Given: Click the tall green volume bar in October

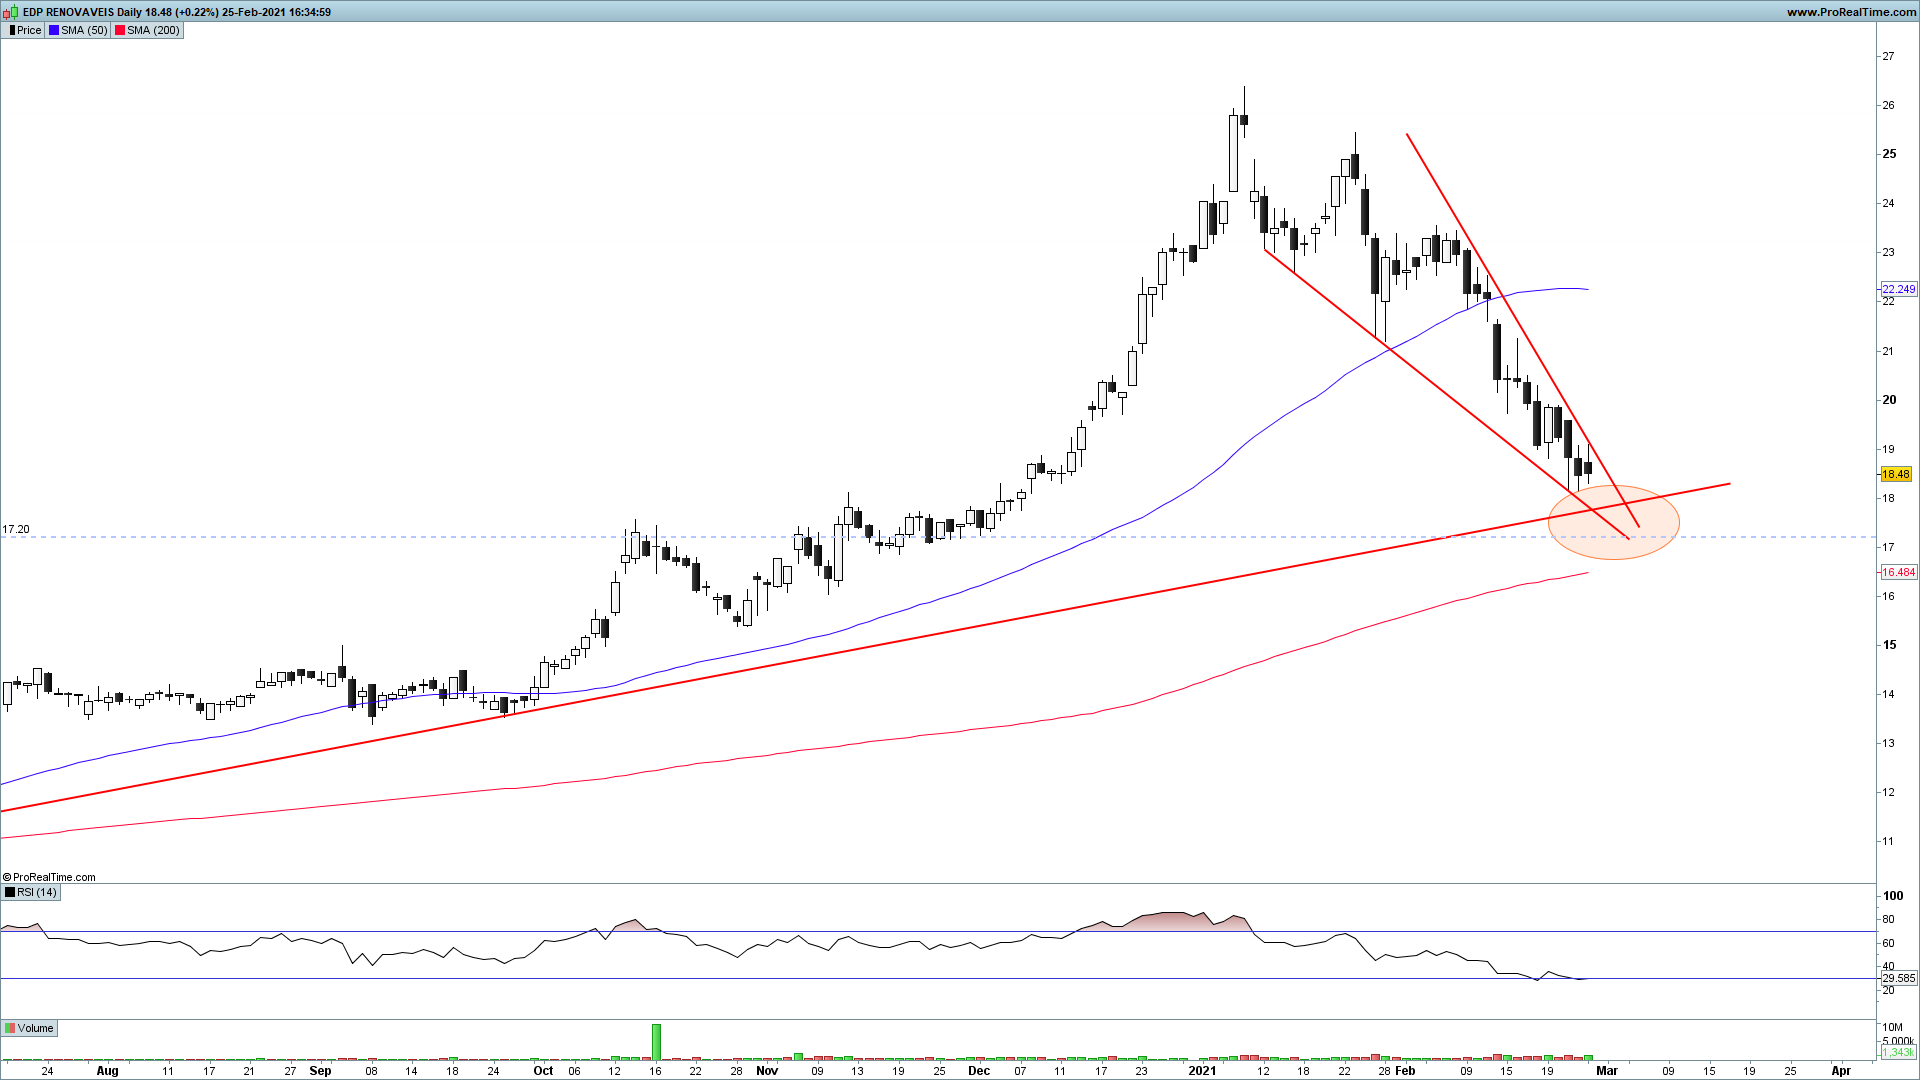Looking at the screenshot, I should click(656, 1041).
